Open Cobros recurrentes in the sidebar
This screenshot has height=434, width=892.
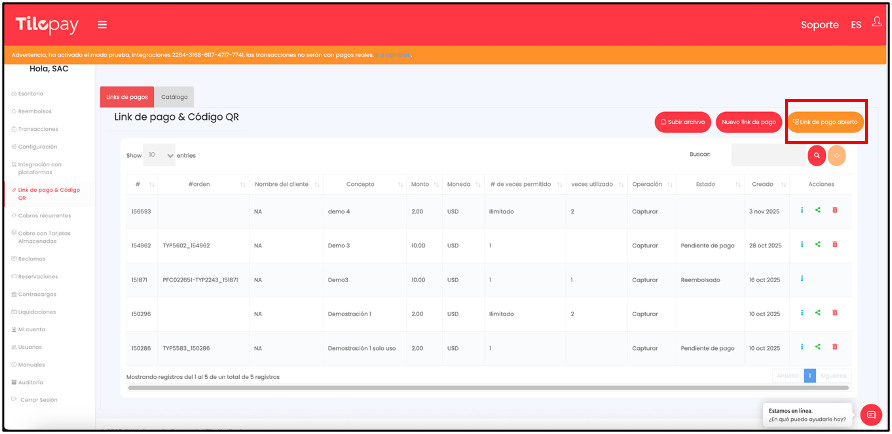click(44, 215)
